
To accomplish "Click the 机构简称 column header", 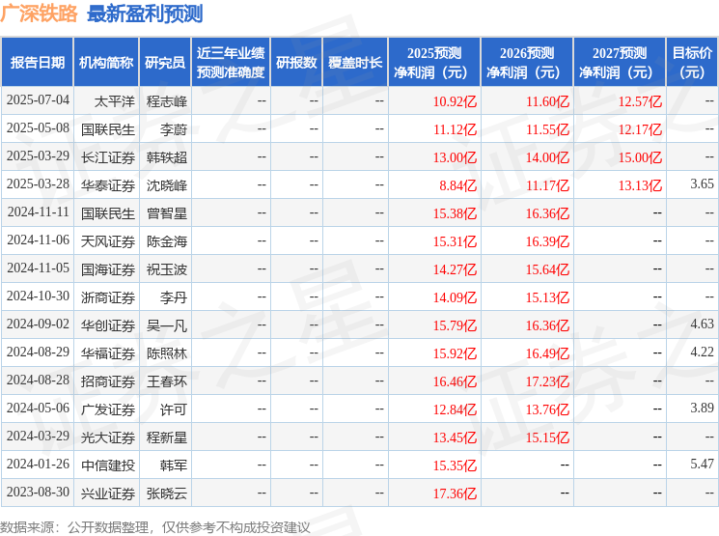I will coord(106,62).
